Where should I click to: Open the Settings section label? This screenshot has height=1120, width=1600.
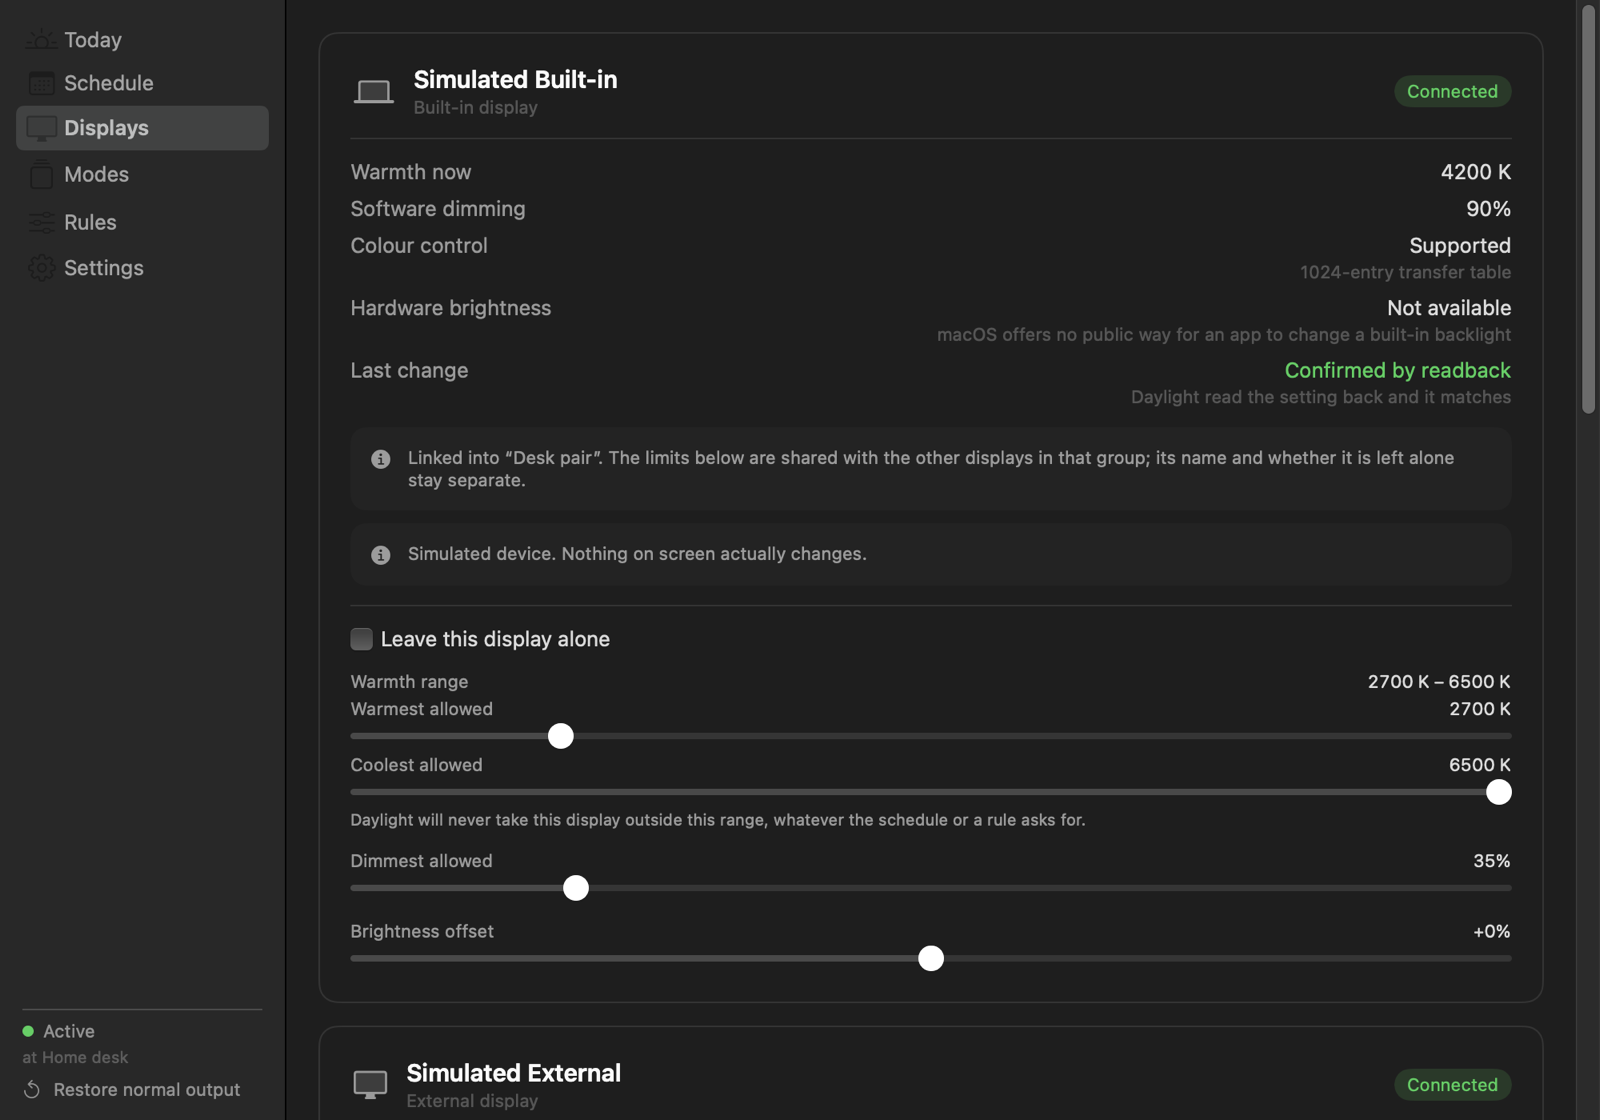click(x=104, y=268)
